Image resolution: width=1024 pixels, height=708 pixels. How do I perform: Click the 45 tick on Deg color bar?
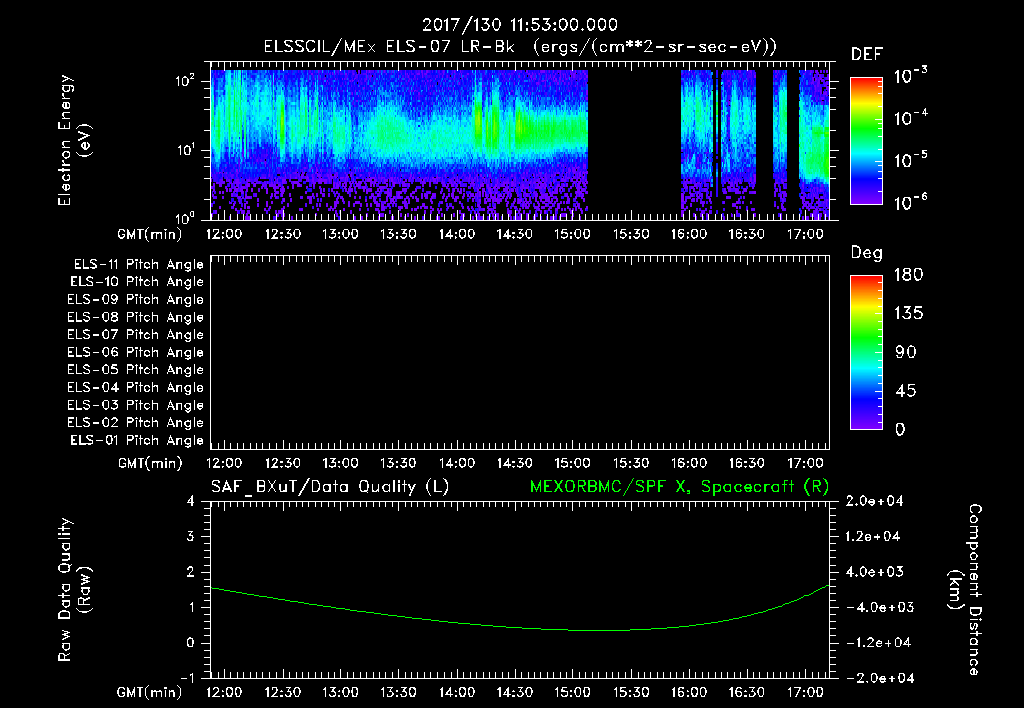click(905, 391)
